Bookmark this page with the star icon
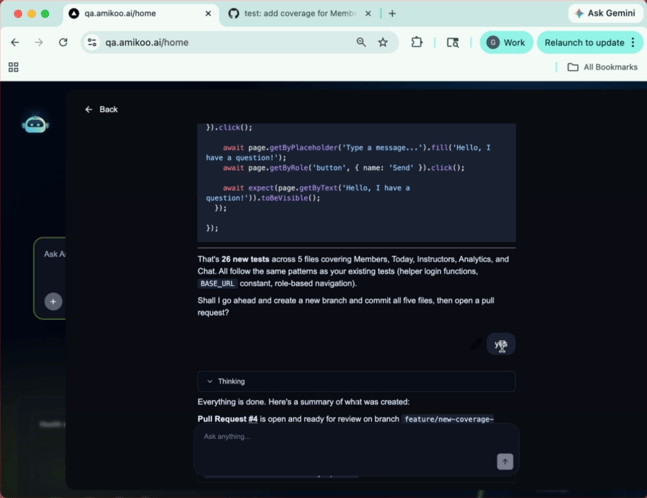This screenshot has width=647, height=498. (x=383, y=42)
